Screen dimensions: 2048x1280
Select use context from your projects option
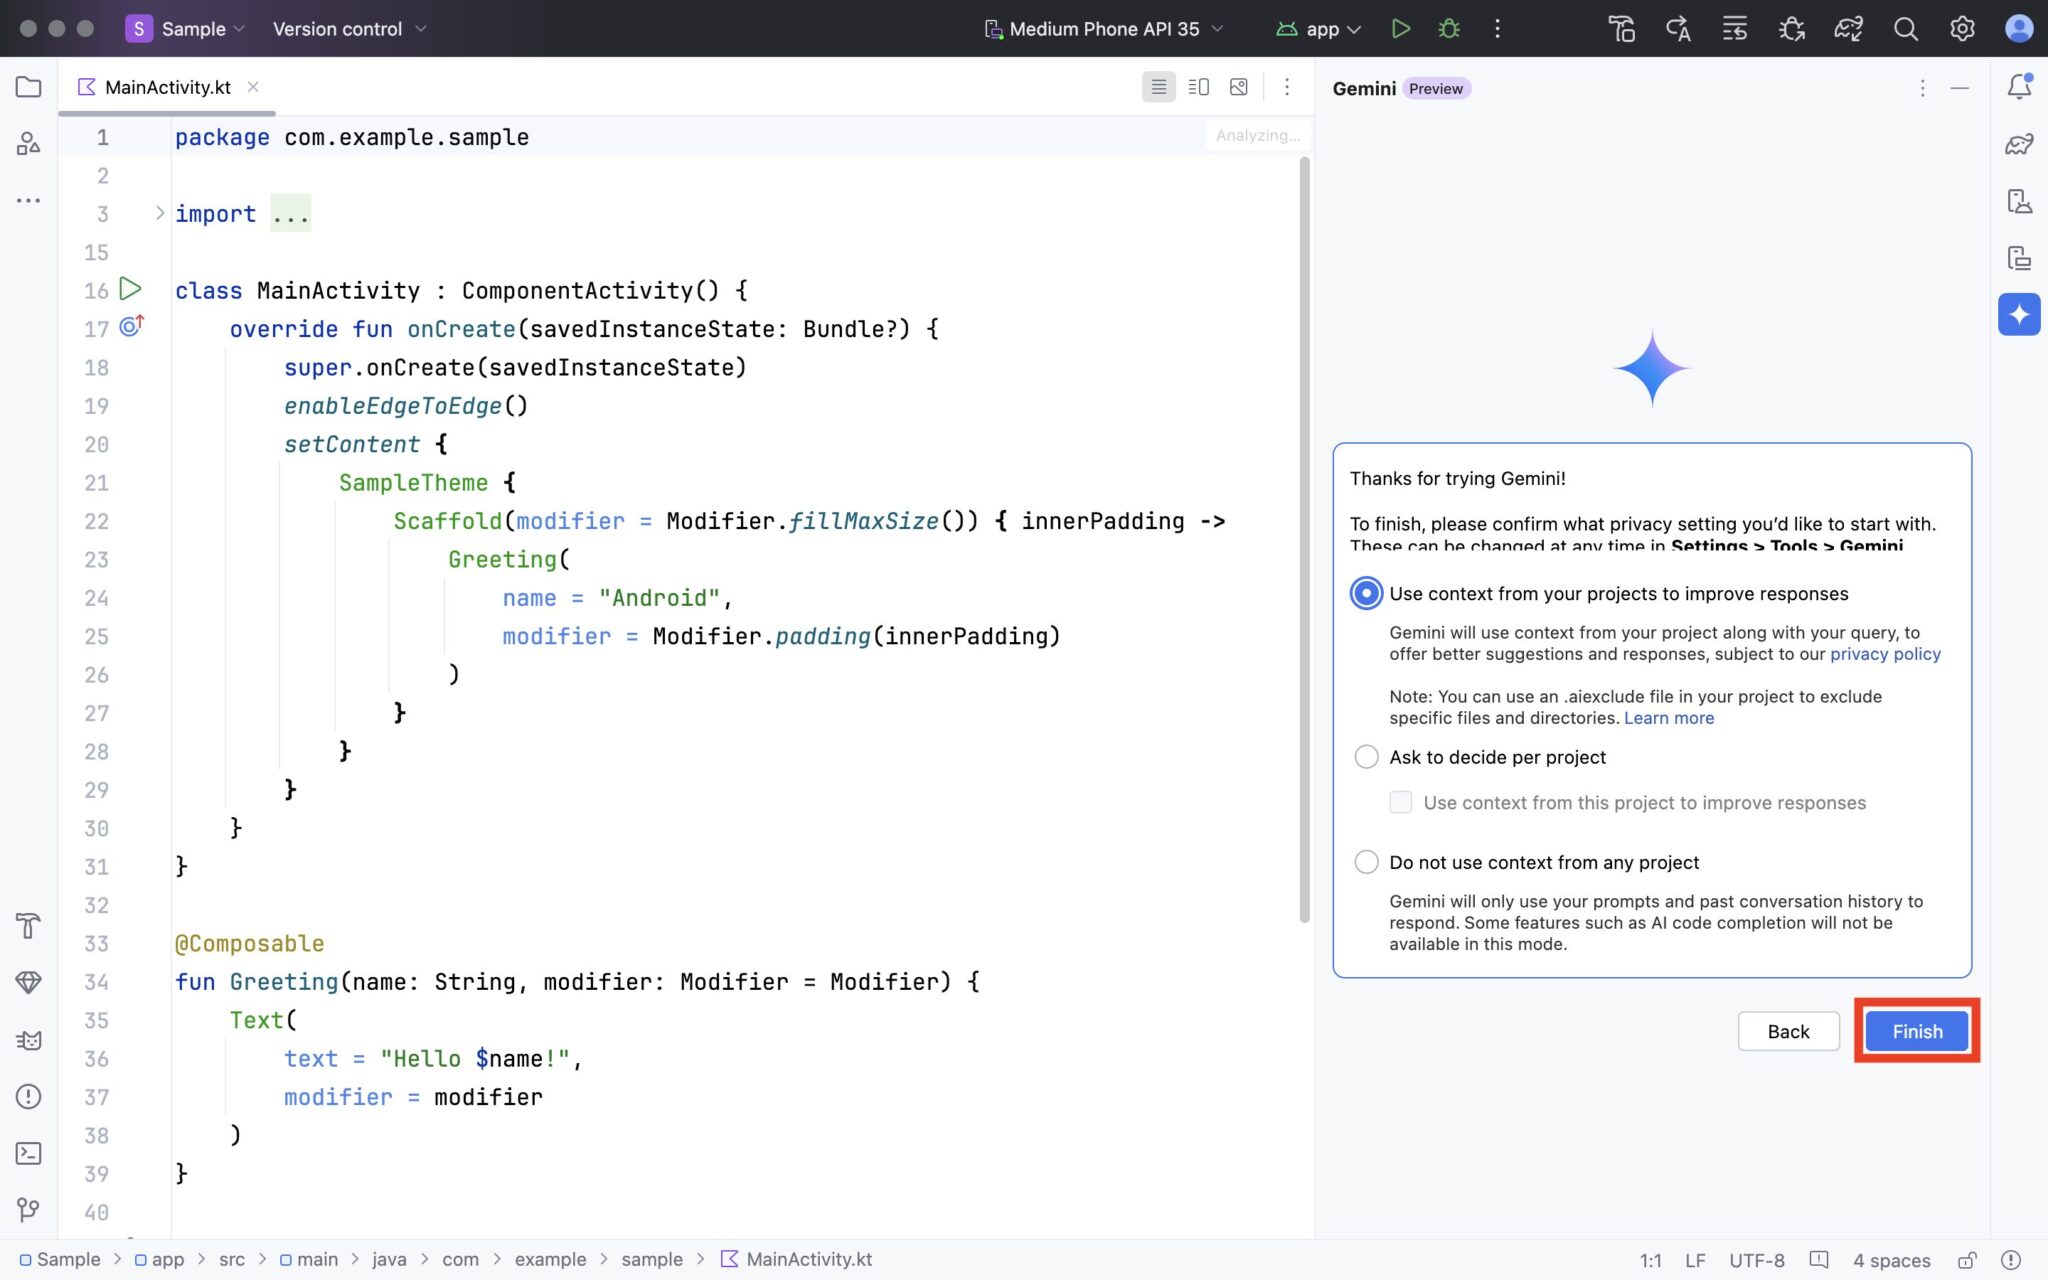[x=1366, y=593]
